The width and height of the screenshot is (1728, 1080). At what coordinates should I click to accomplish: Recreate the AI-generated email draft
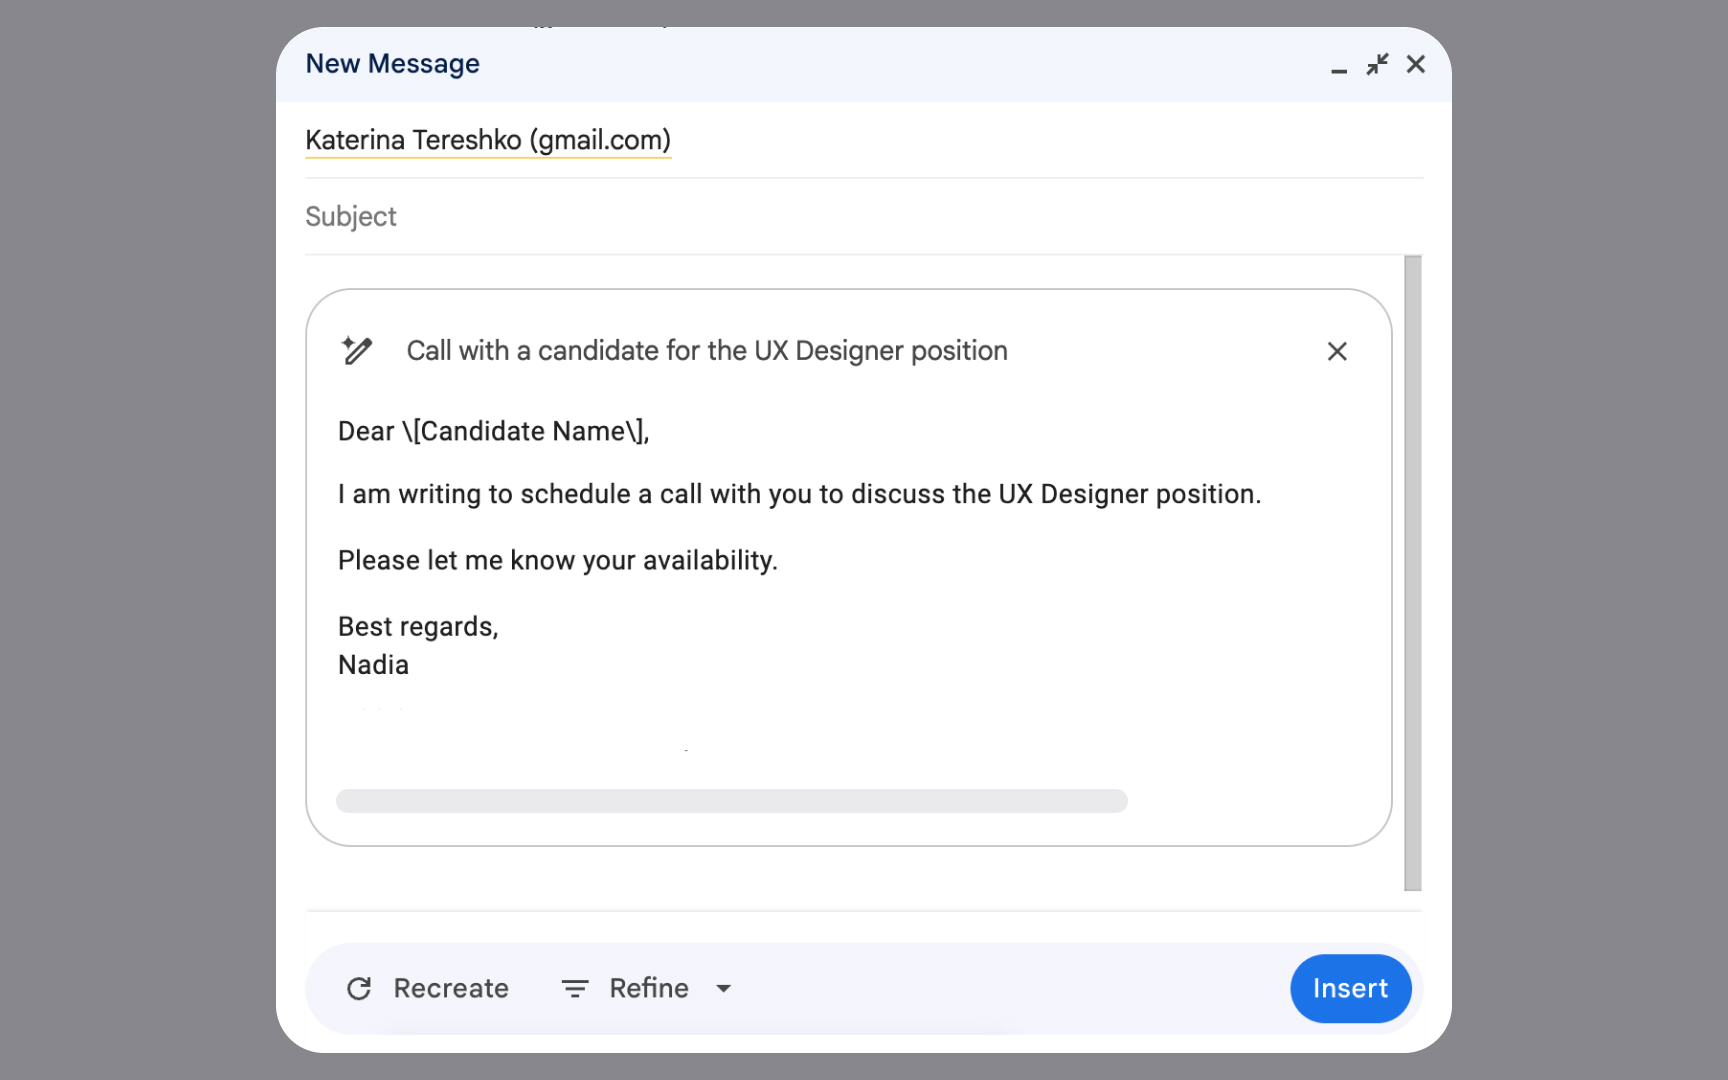coord(451,988)
